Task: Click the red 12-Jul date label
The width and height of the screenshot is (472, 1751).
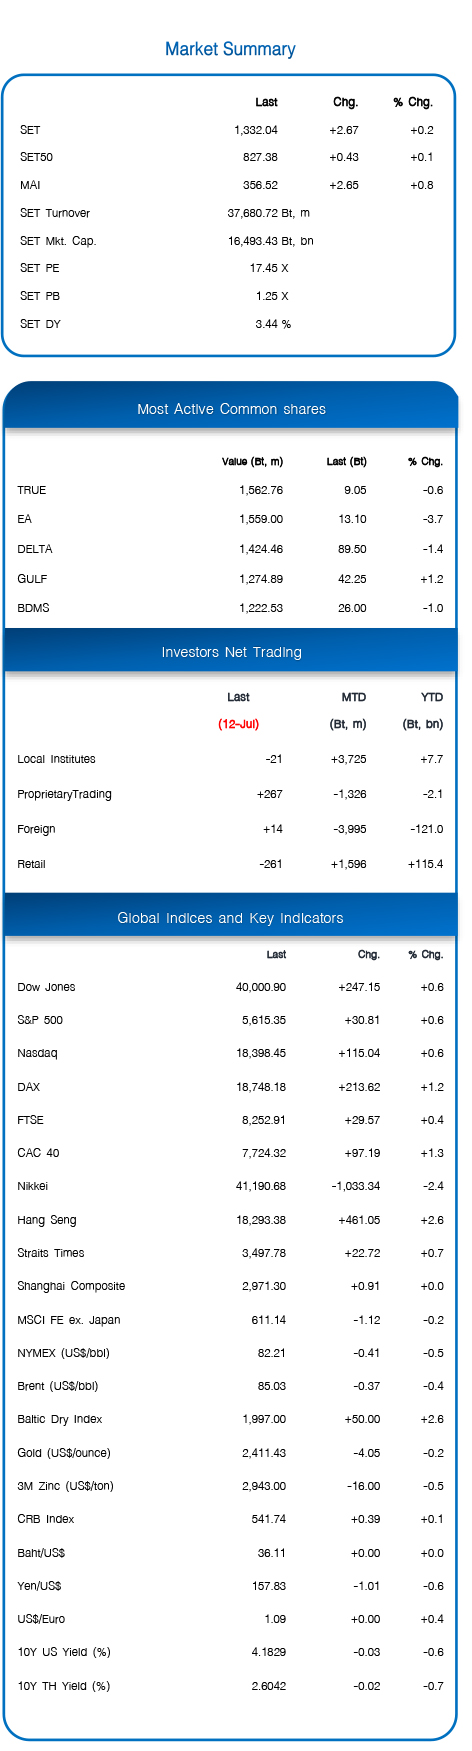Action: (x=239, y=724)
